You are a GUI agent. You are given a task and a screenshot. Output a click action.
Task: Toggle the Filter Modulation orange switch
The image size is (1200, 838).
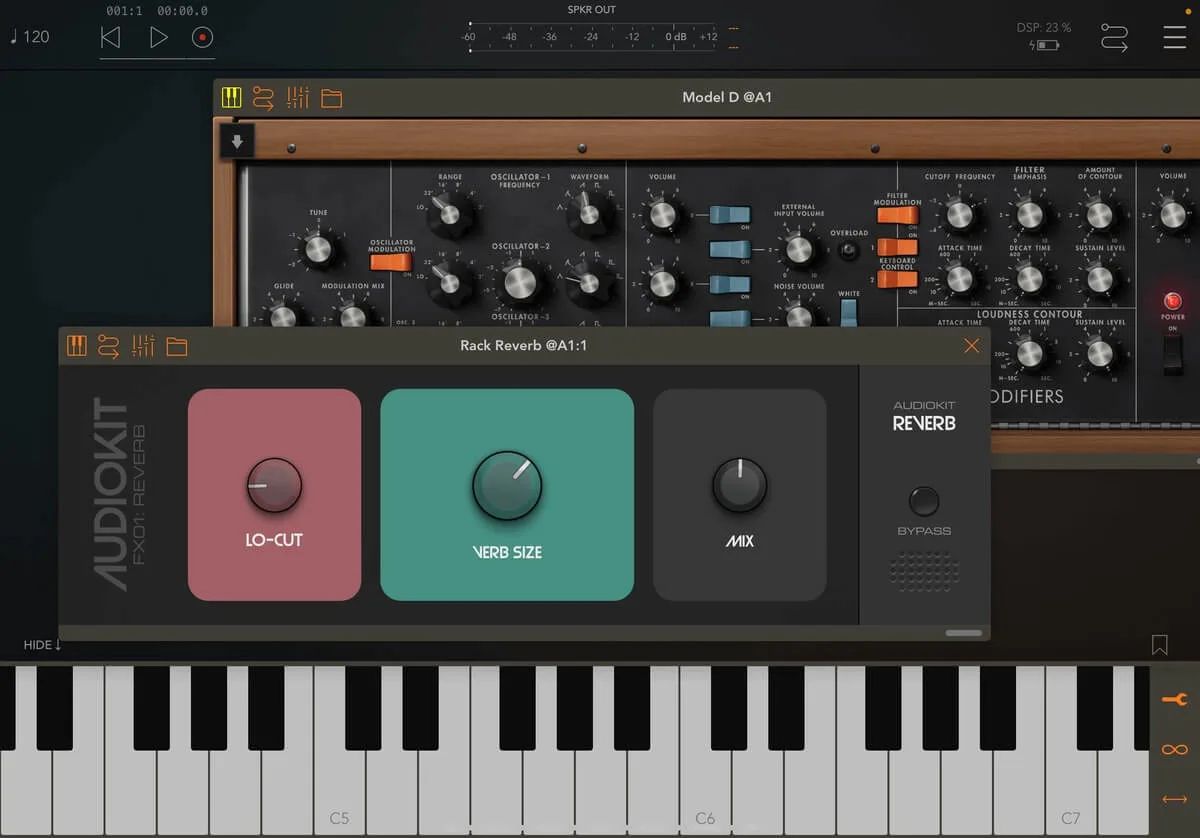(897, 215)
